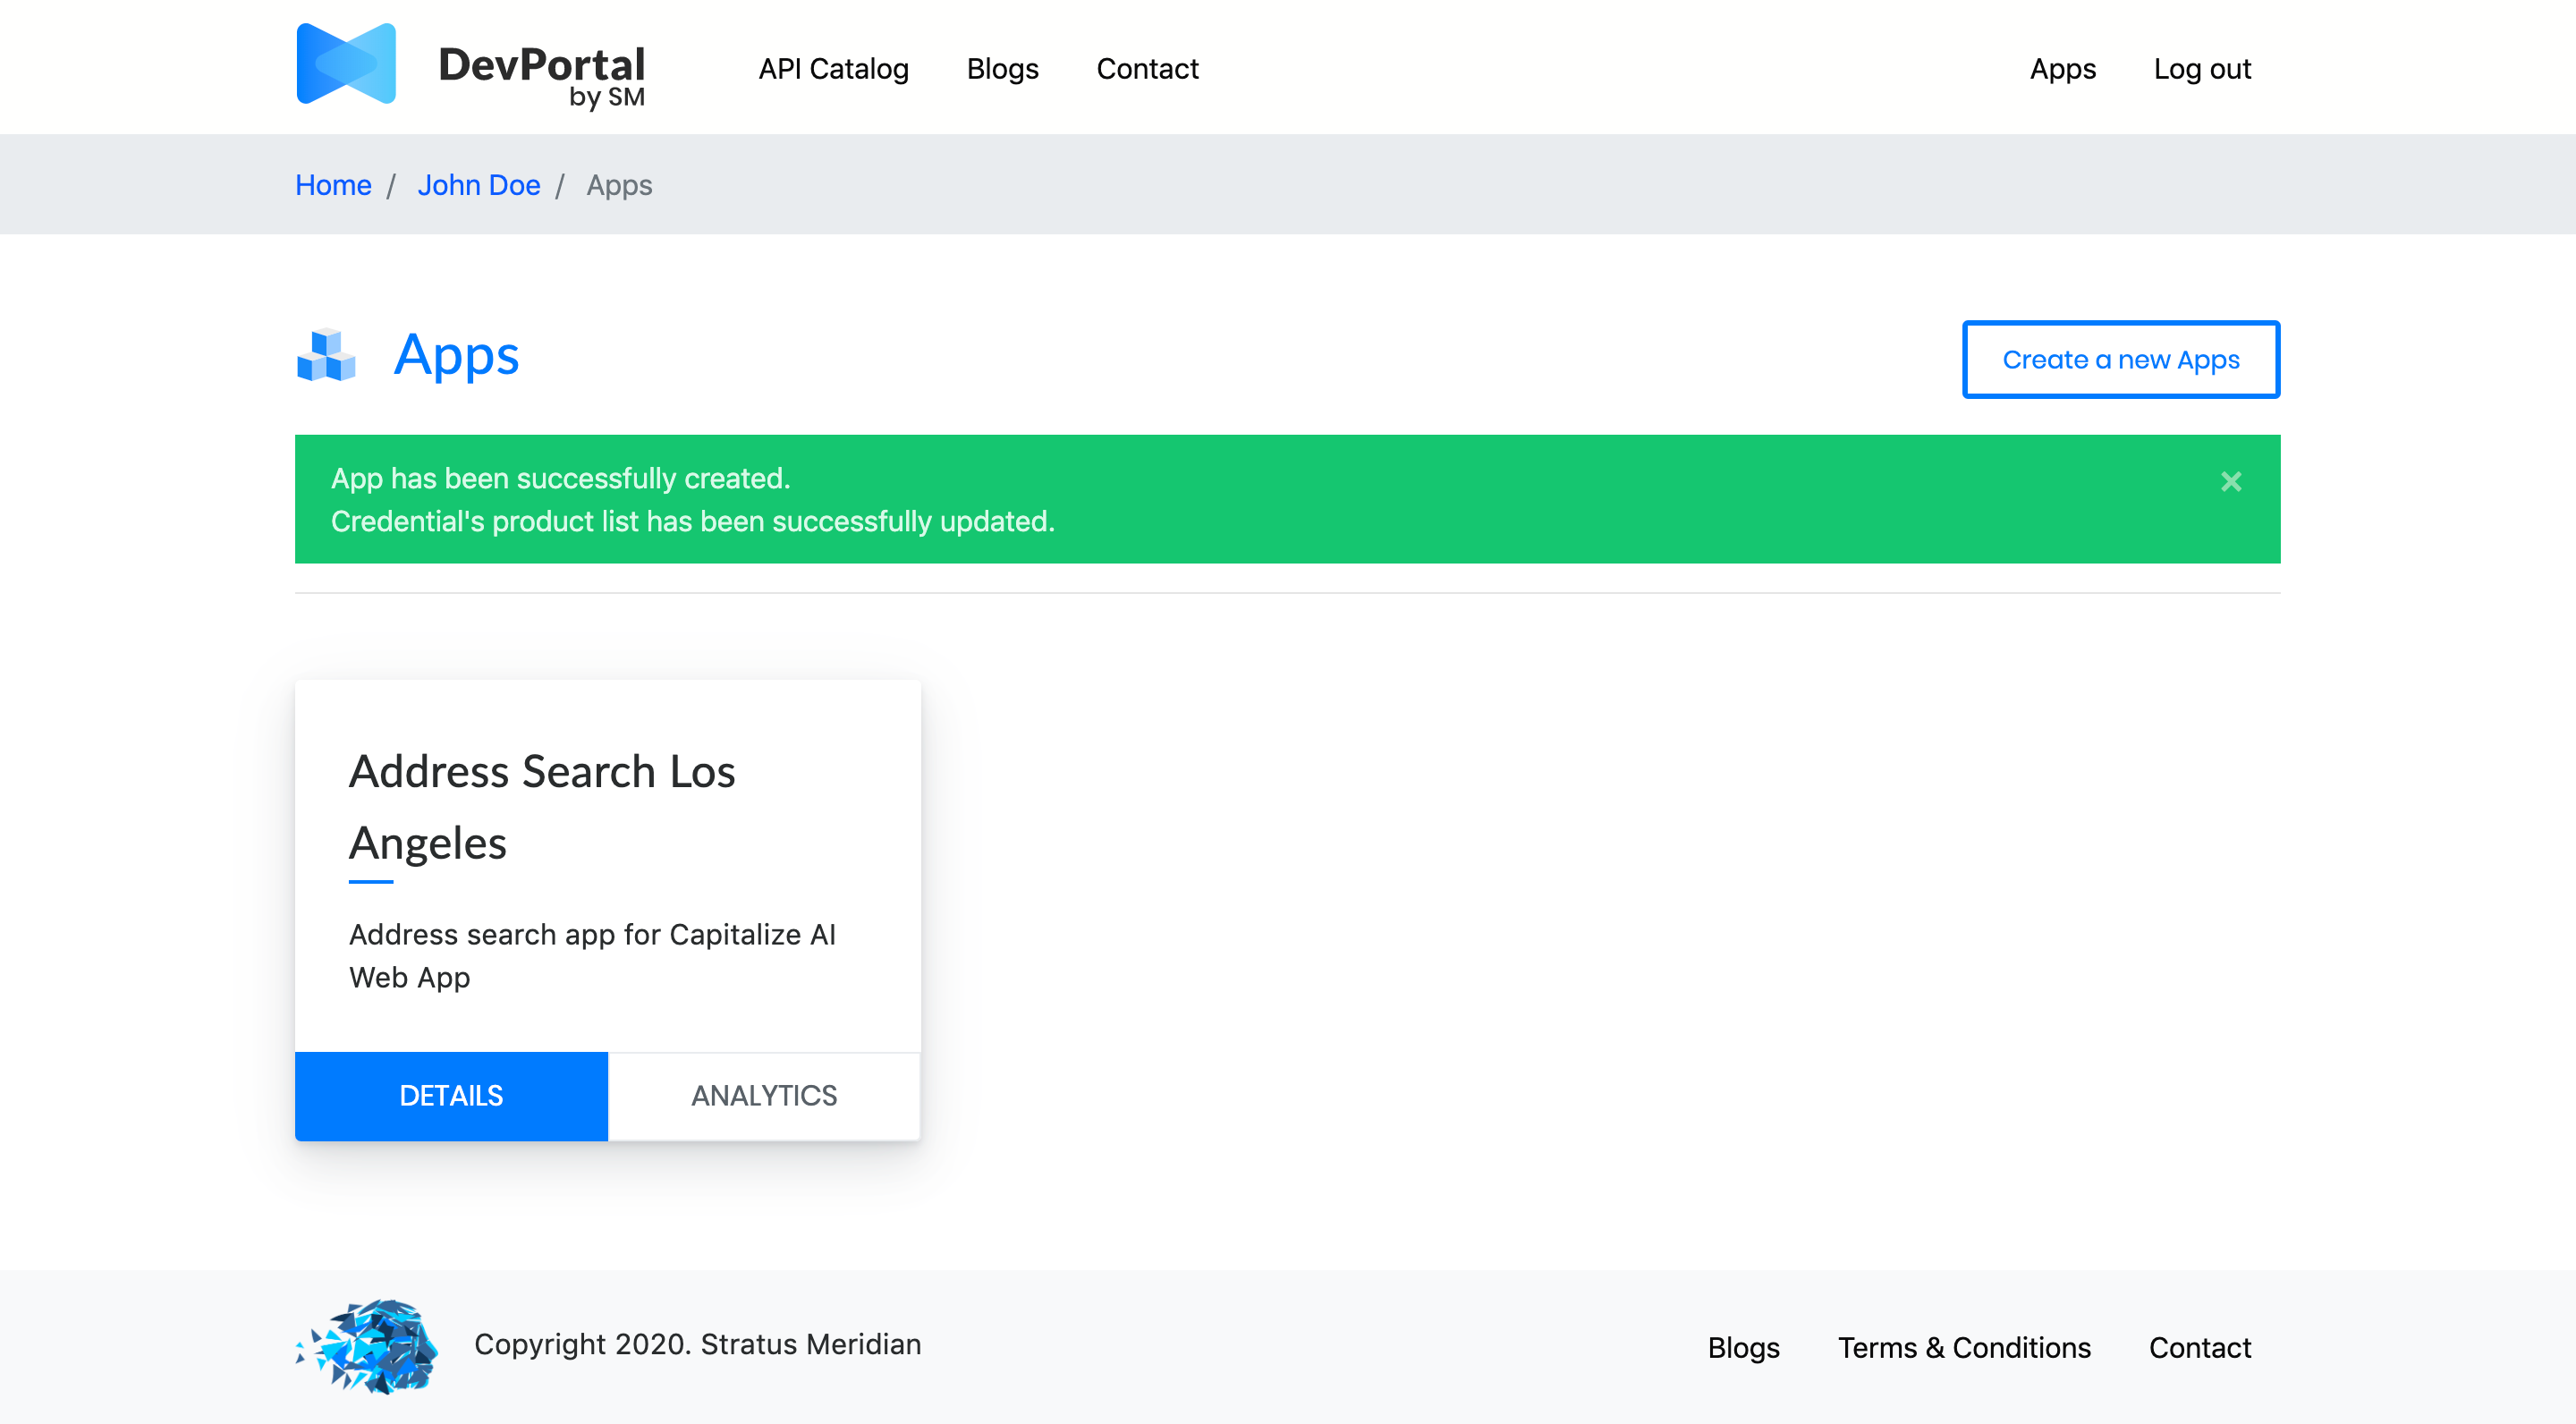The image size is (2576, 1424).
Task: Go to Apps from the header menu
Action: pyautogui.click(x=2062, y=68)
